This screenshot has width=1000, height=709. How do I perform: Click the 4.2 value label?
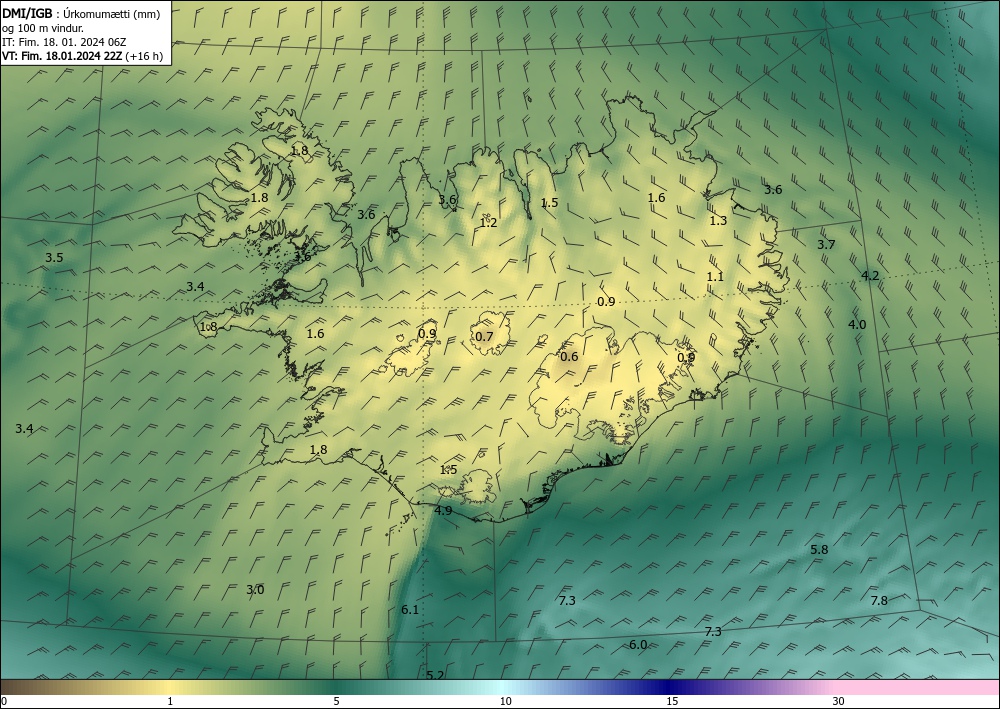pos(870,275)
